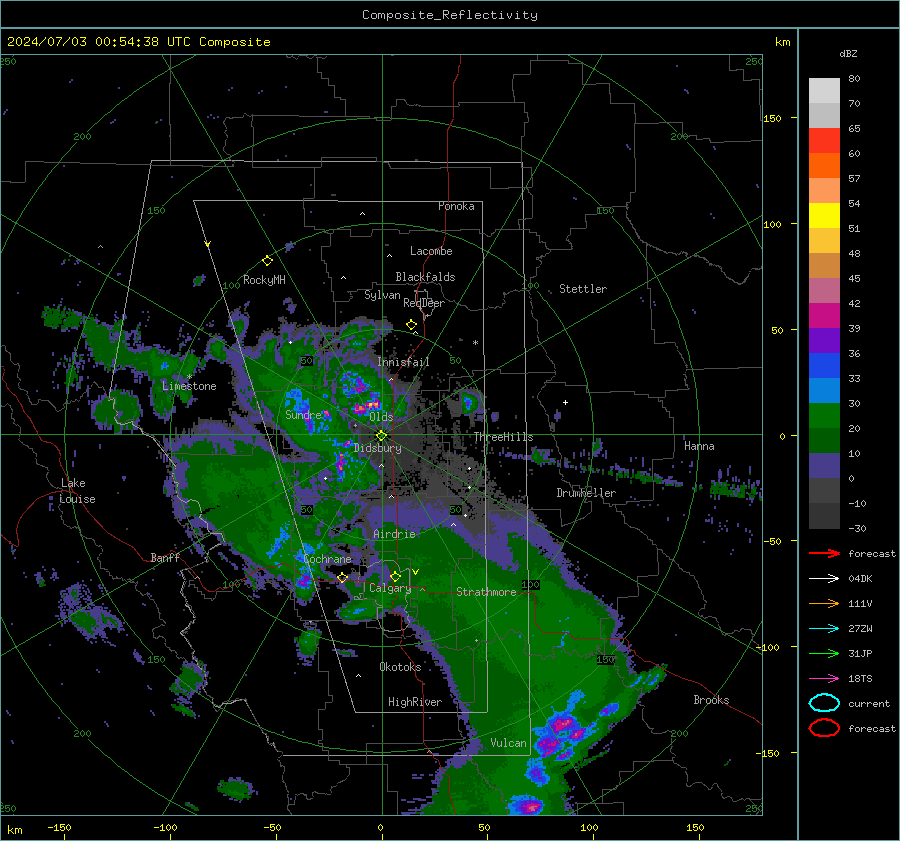Click the yellow 51-54 dBZ swatch
Viewport: 900px width, 841px height.
point(824,216)
